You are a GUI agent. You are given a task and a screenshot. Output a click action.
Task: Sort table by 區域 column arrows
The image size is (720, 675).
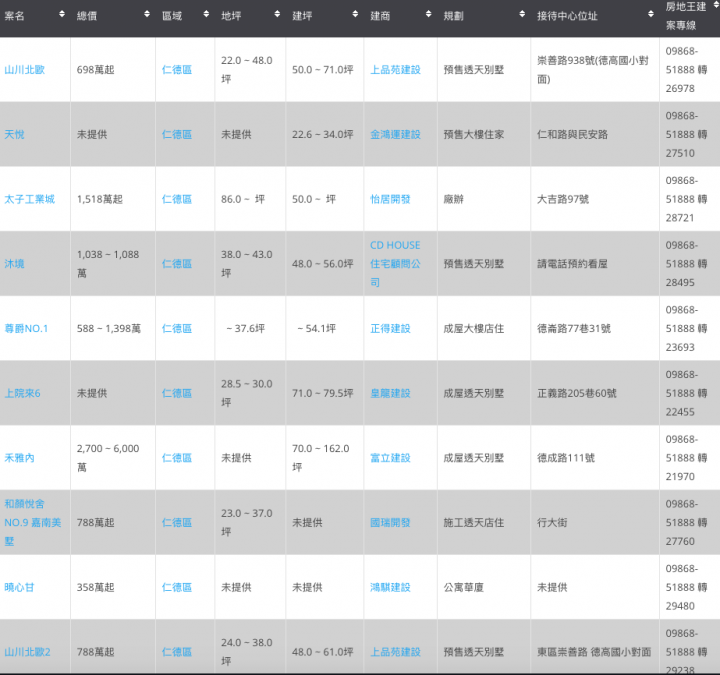[x=206, y=14]
